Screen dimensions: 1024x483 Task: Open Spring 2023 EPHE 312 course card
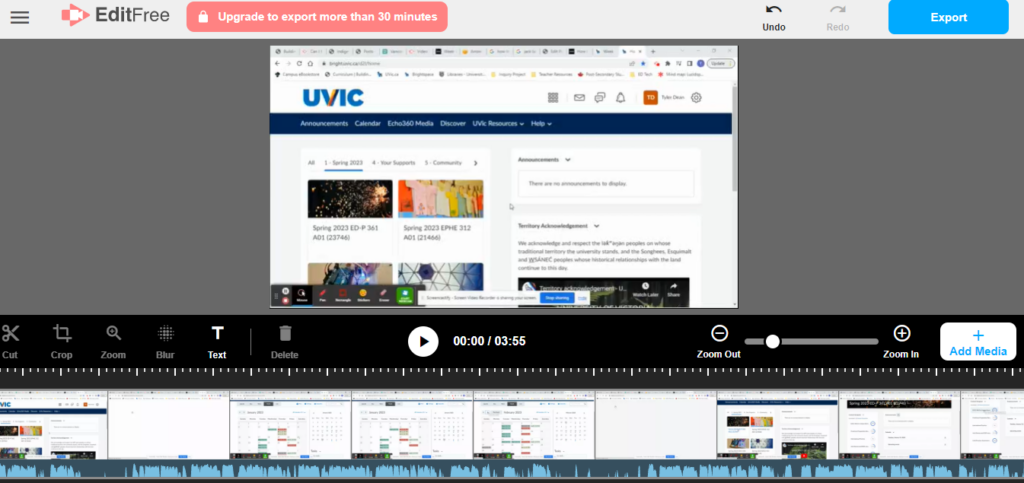tap(441, 218)
